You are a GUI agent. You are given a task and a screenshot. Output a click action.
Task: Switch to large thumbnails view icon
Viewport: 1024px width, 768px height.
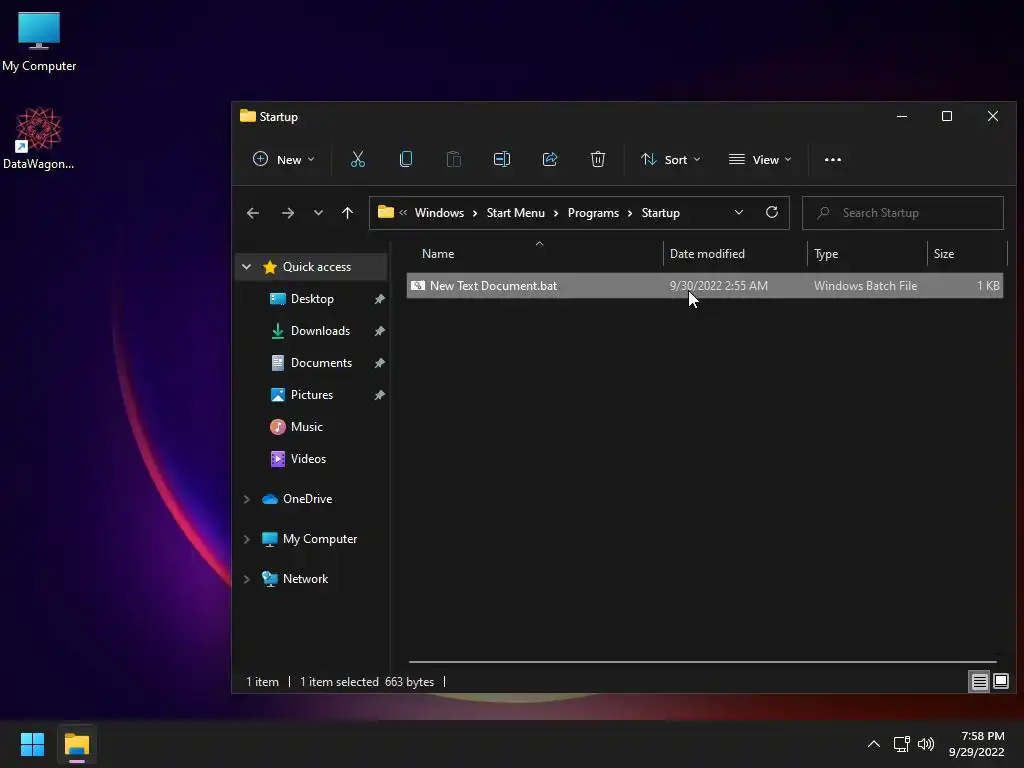click(x=1000, y=682)
